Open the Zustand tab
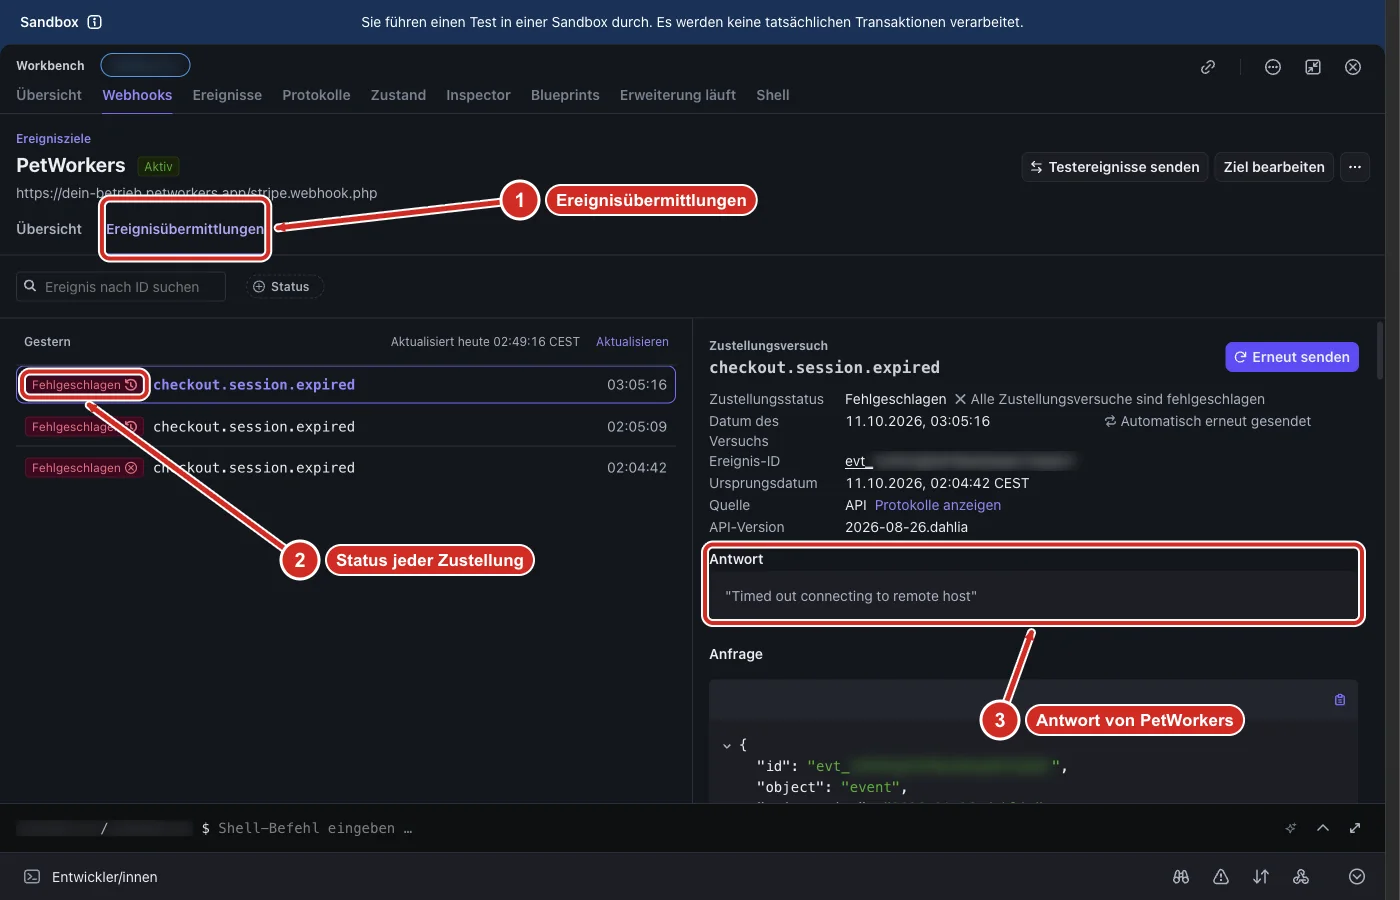Screen dimensions: 1400x900 (398, 95)
